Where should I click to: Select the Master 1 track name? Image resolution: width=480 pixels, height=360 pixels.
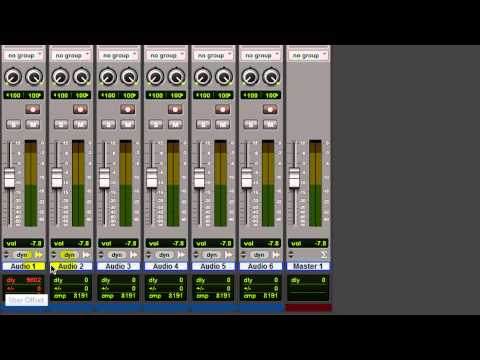(308, 266)
